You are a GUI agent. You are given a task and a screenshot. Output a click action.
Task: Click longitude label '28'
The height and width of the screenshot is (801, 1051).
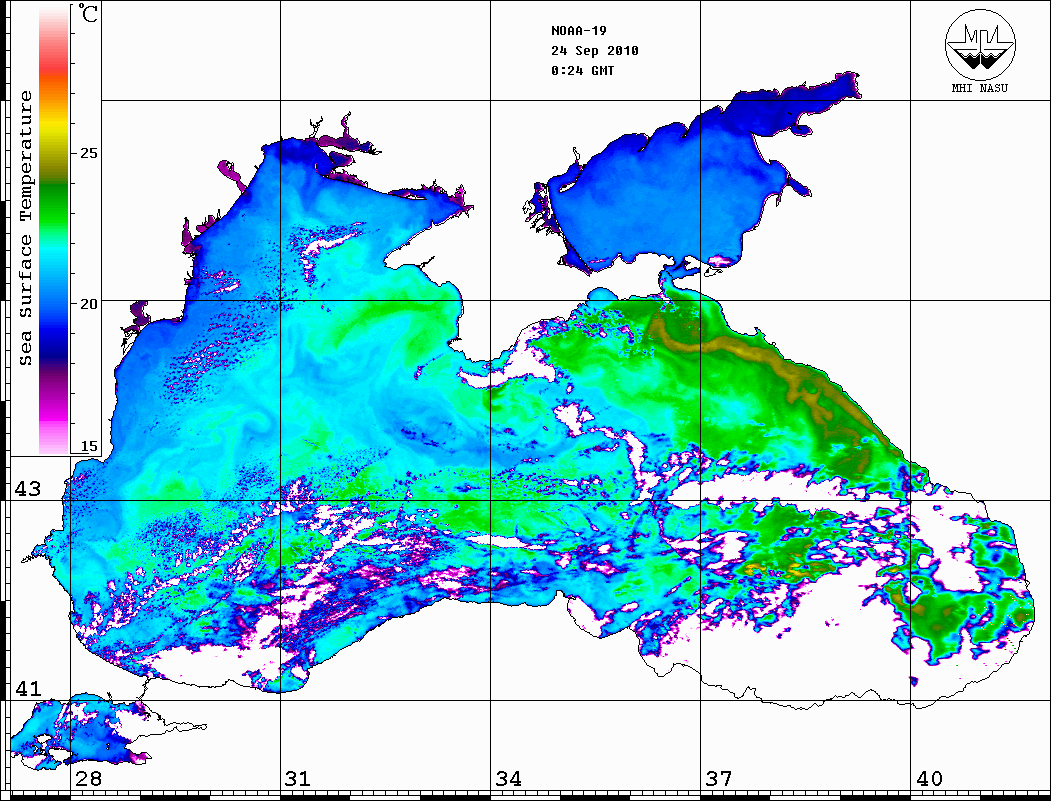point(88,778)
